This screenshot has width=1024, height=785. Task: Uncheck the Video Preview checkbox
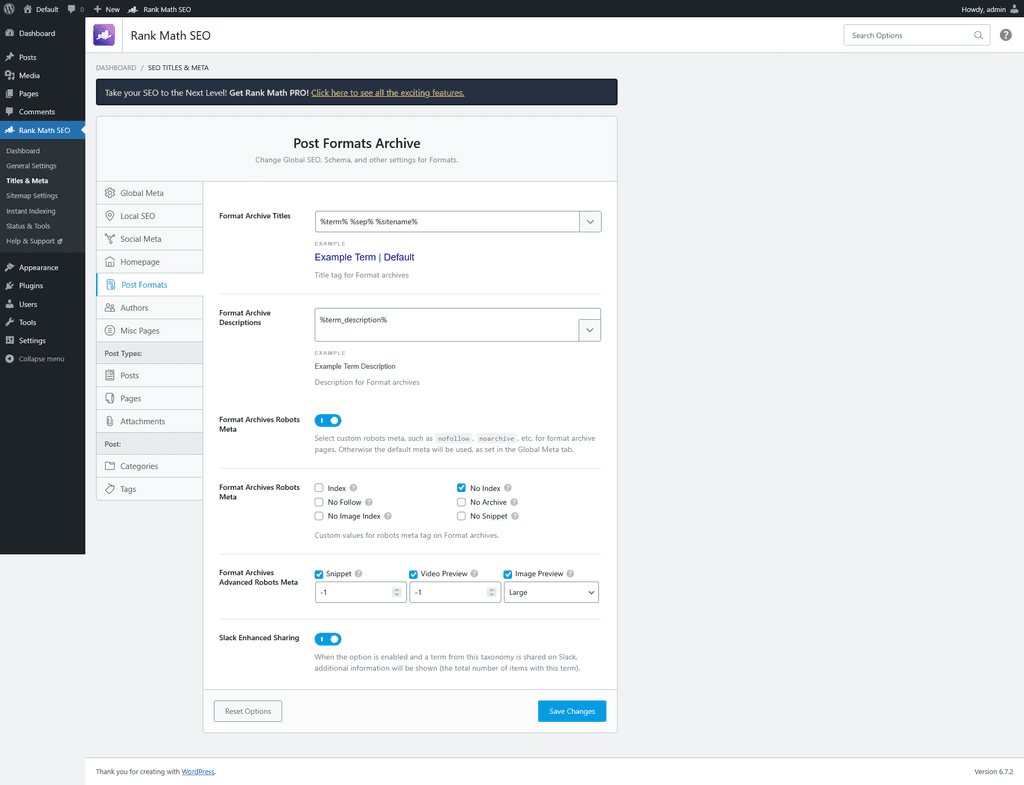413,574
